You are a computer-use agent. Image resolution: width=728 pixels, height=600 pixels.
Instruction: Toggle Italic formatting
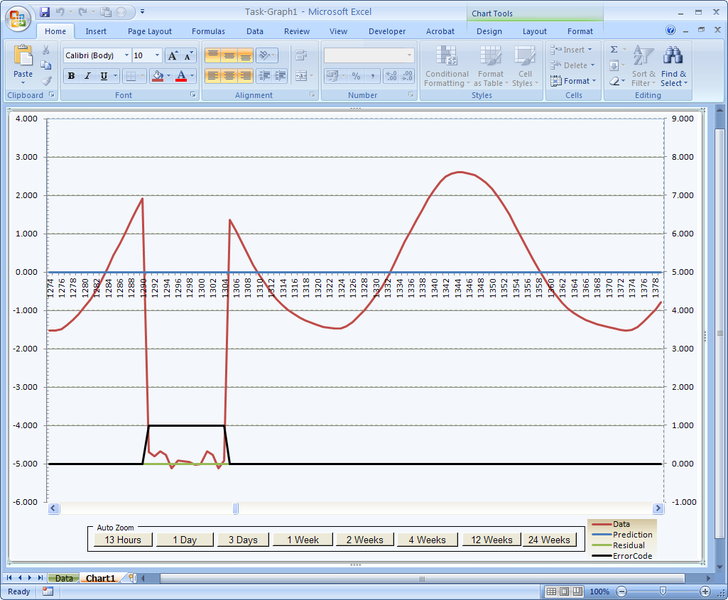coord(88,76)
